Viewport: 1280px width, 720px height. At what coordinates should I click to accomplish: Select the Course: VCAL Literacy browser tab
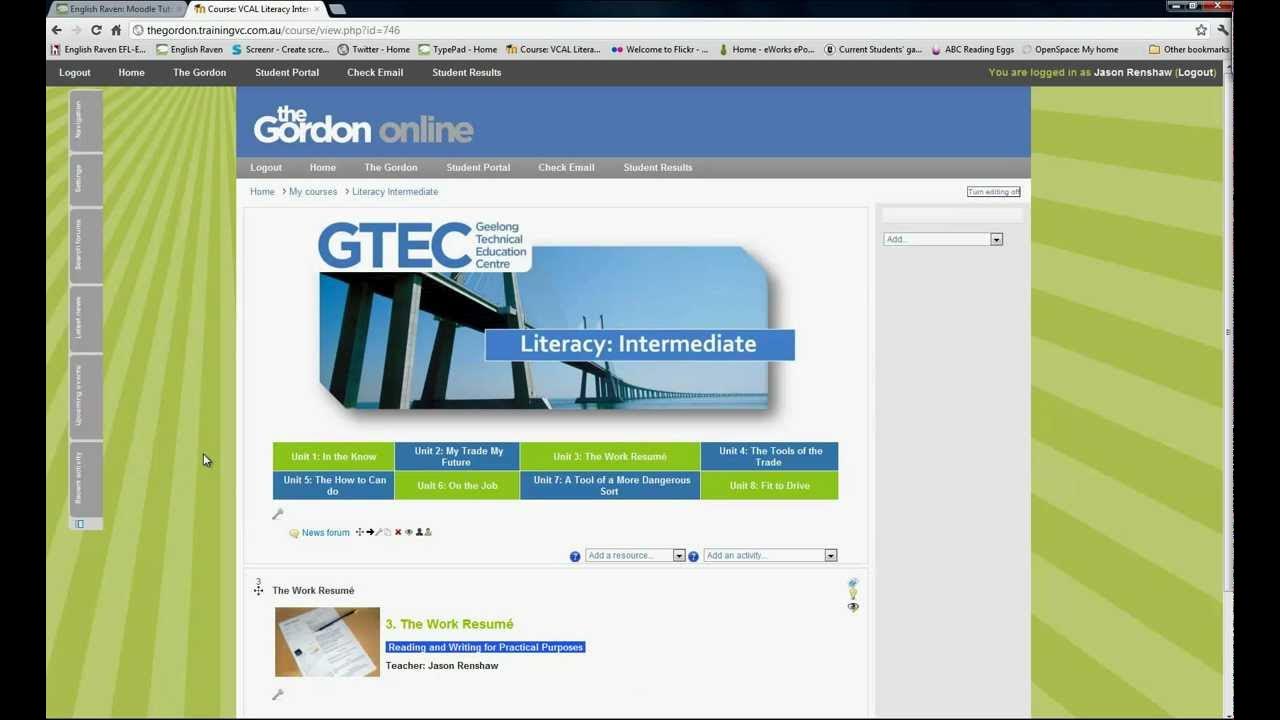click(x=256, y=9)
